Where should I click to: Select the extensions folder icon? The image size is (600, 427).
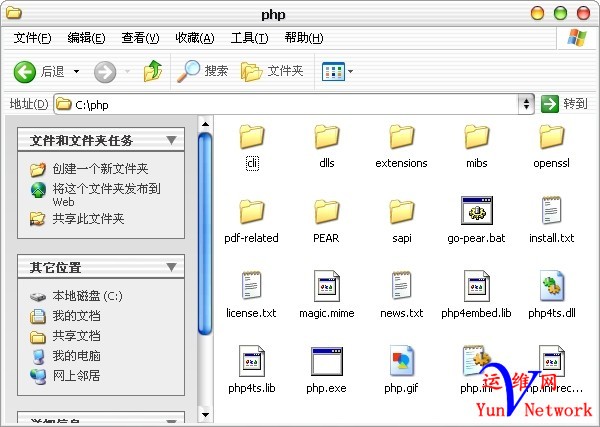tap(402, 137)
